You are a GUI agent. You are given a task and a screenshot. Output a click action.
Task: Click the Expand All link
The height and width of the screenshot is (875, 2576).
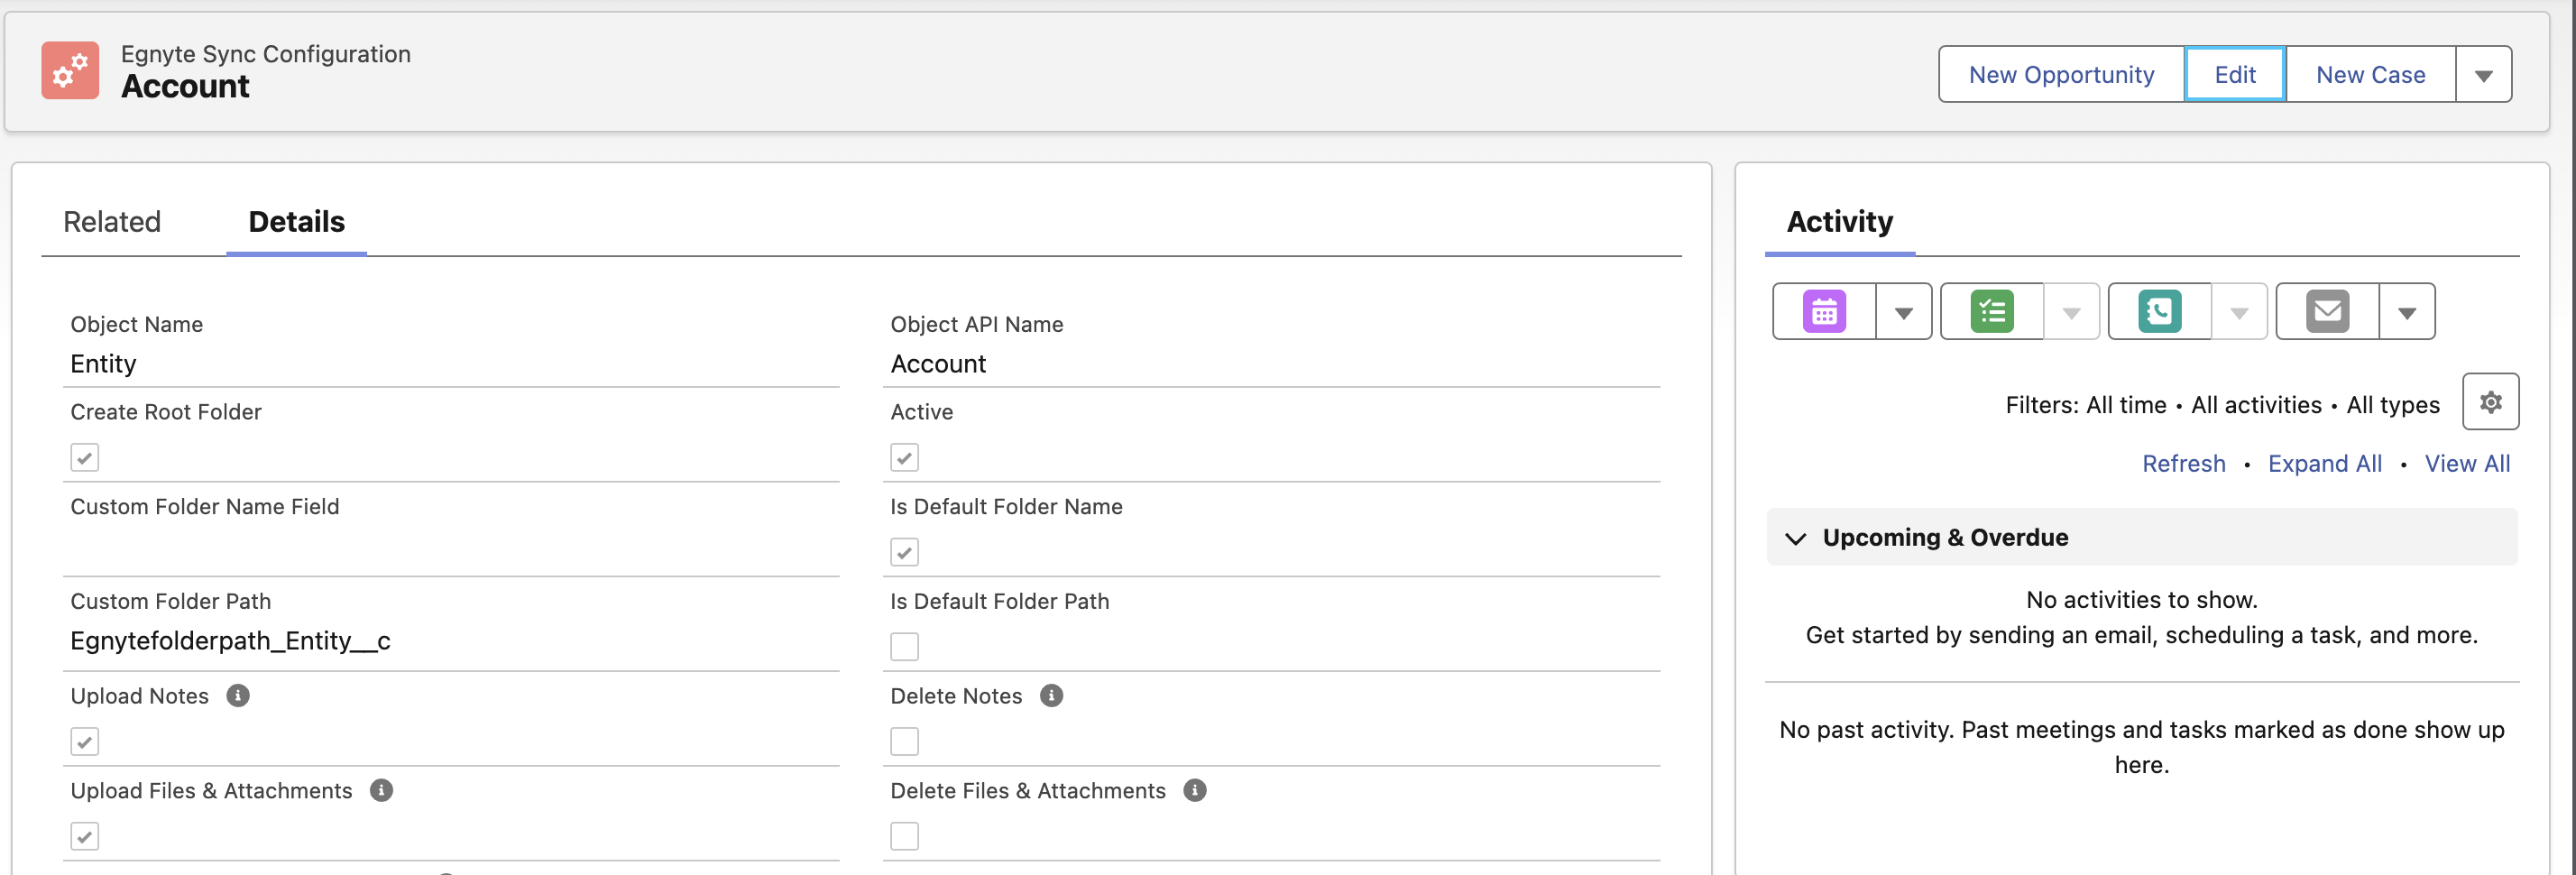2325,464
